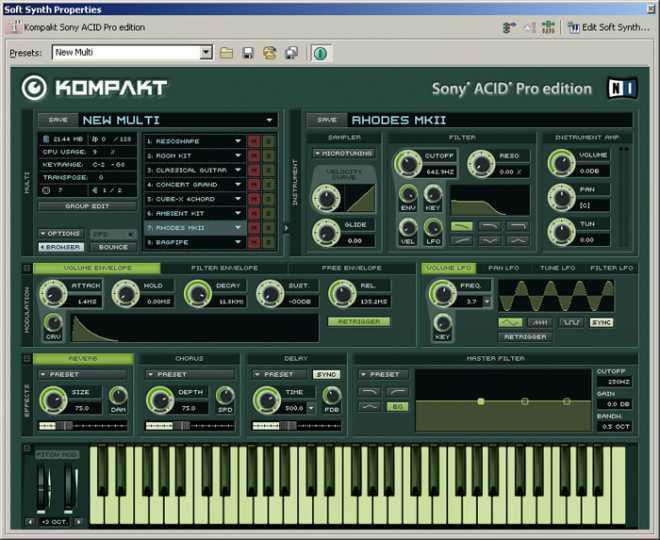660x540 pixels.
Task: Click Save button next to Rhodes MKII
Action: tap(327, 120)
